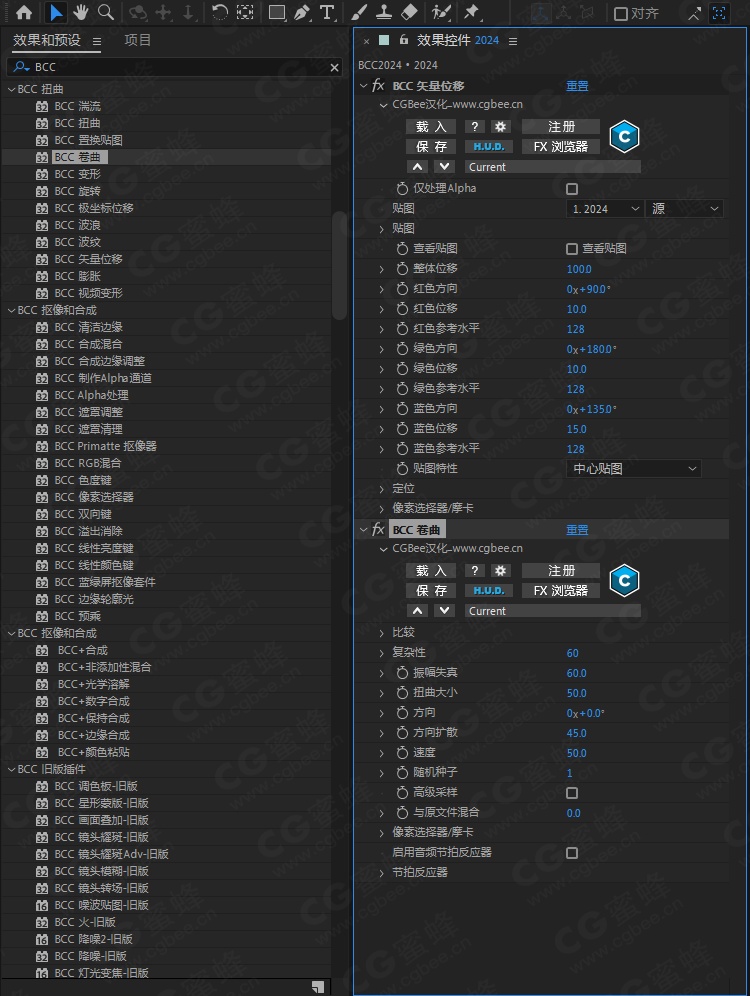The height and width of the screenshot is (996, 750).
Task: Select the Type text tool
Action: [326, 12]
